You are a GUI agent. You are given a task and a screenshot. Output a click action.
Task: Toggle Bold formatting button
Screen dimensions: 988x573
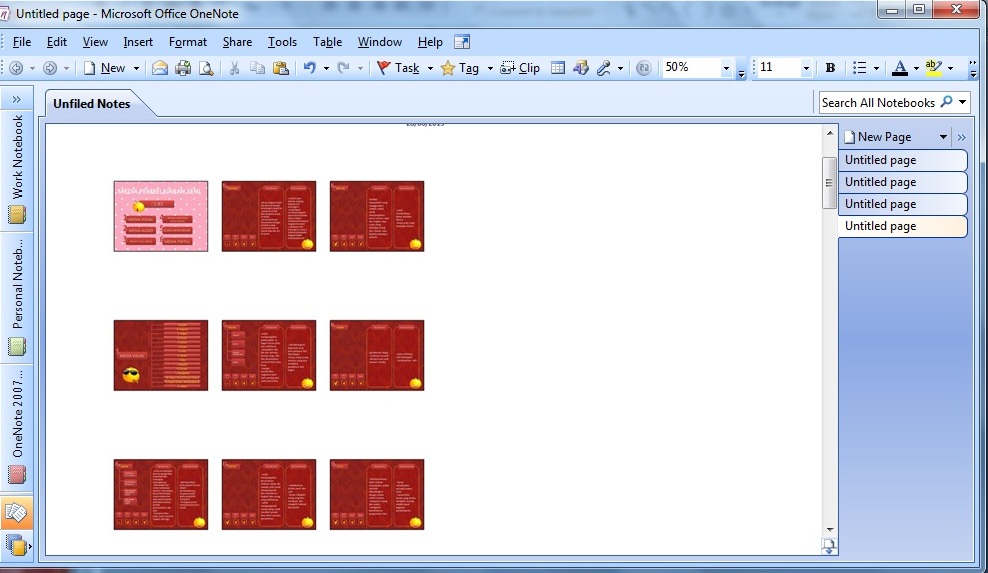[830, 68]
